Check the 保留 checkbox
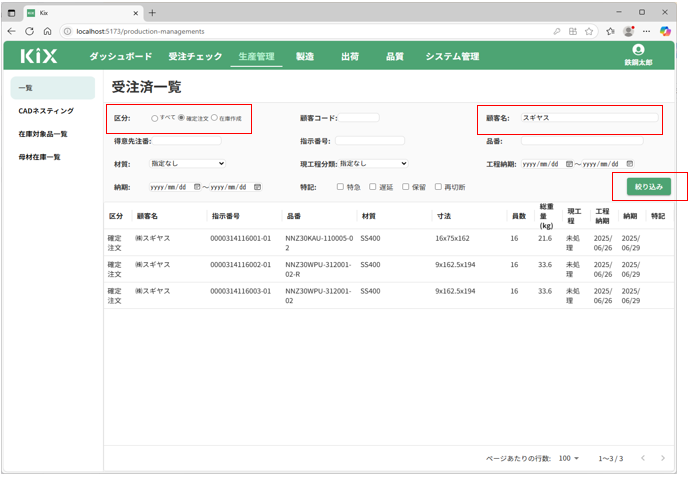The image size is (693, 477). pyautogui.click(x=405, y=187)
